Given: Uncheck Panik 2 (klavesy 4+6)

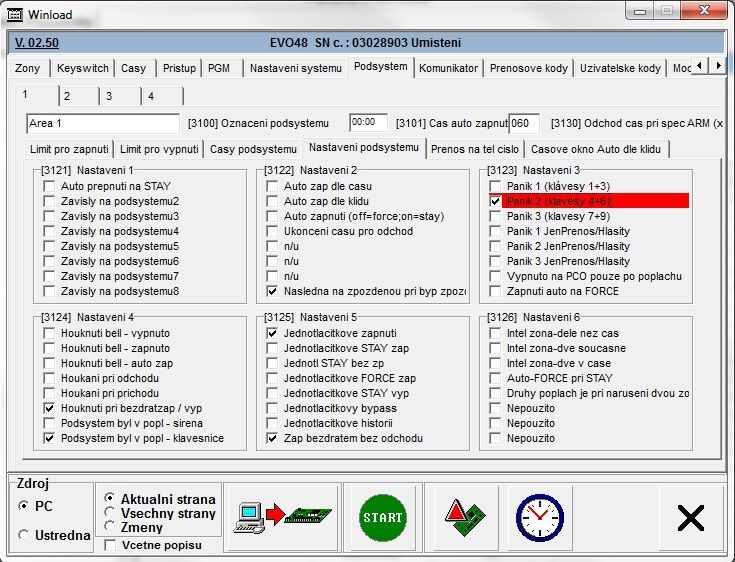Looking at the screenshot, I should coord(495,201).
